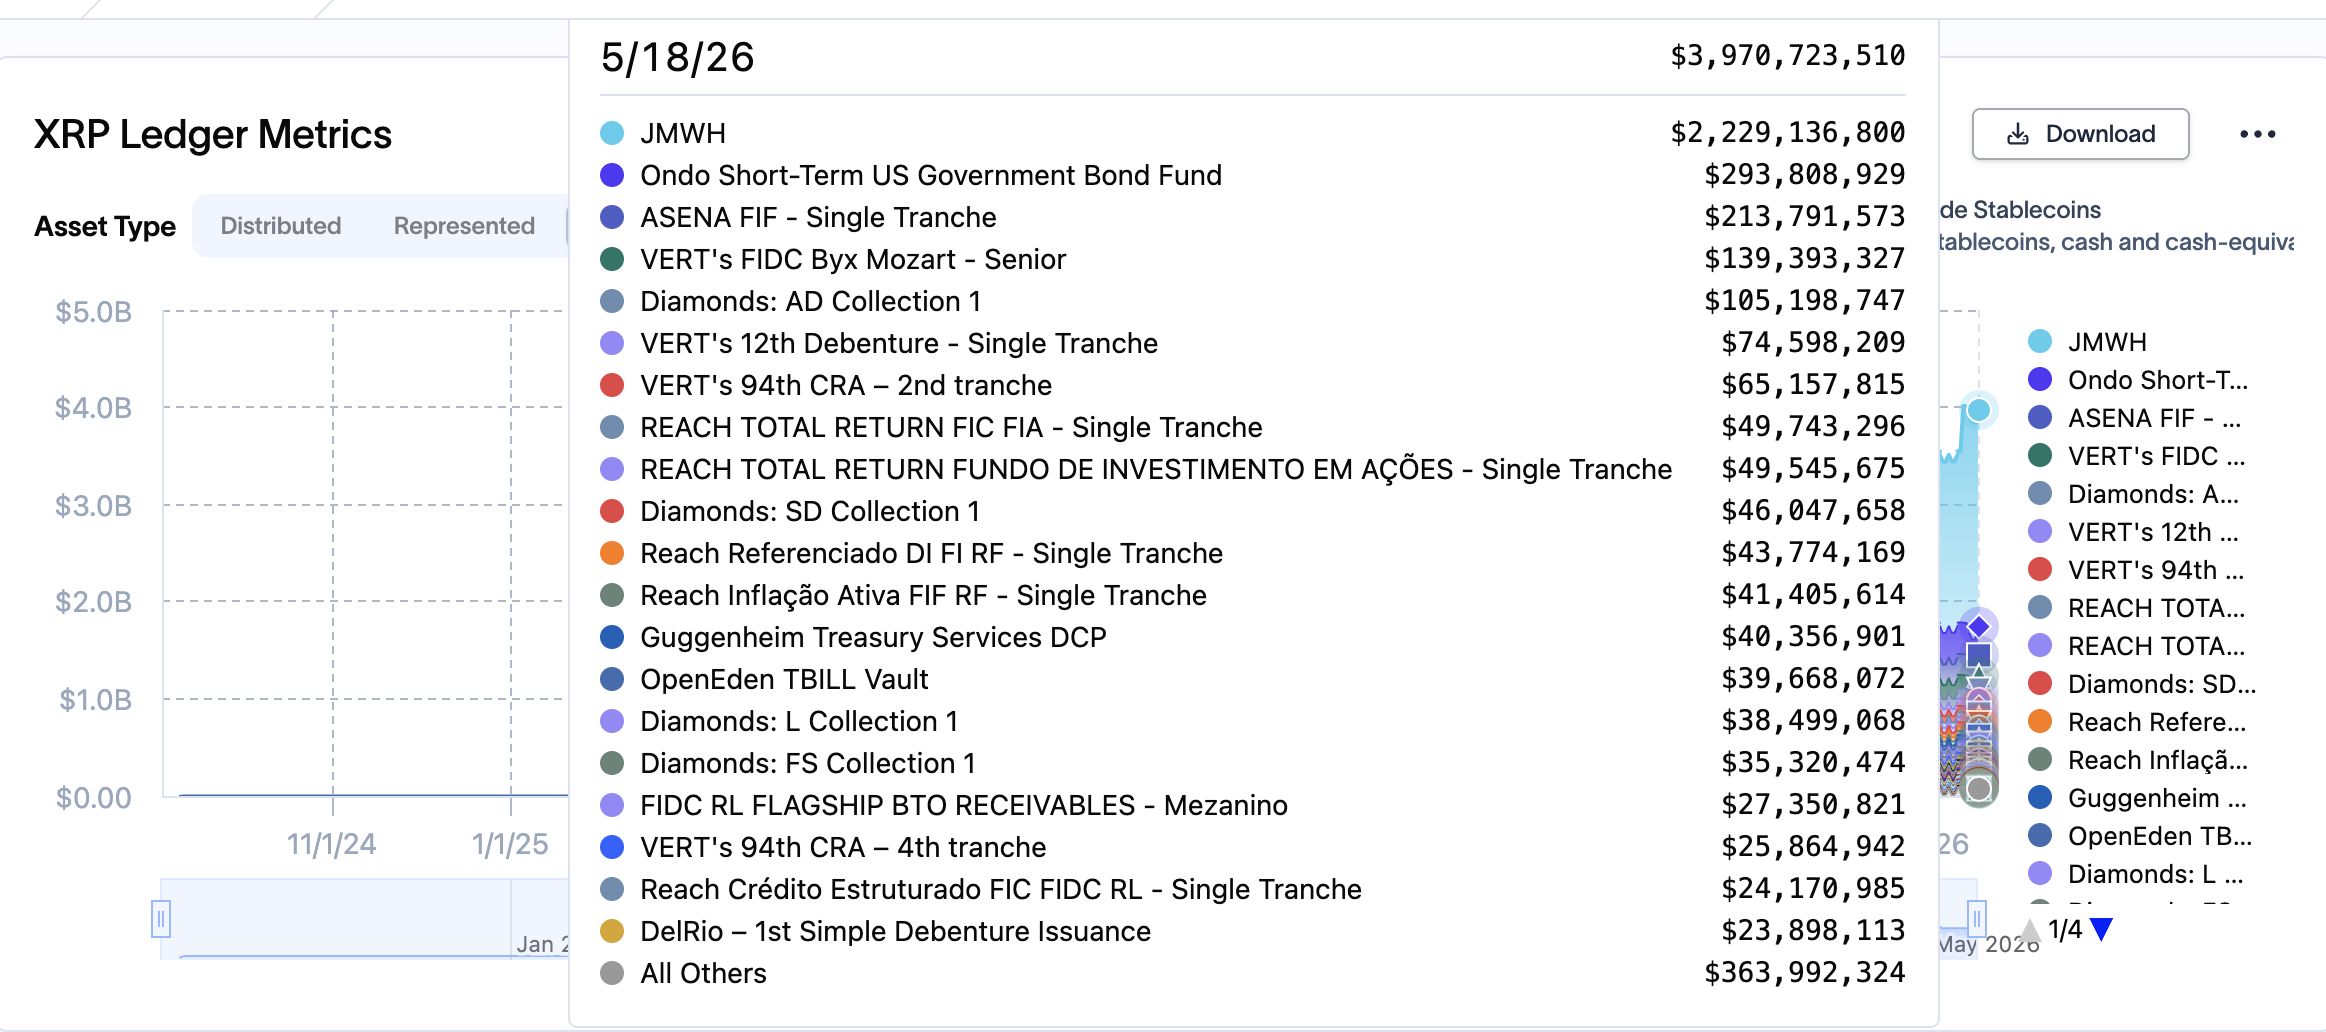The image size is (2326, 1032).
Task: Switch to the Distributed asset type tab
Action: pyautogui.click(x=280, y=226)
